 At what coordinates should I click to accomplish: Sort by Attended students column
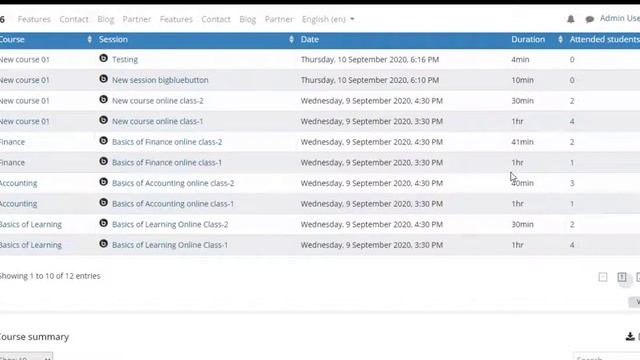pyautogui.click(x=604, y=40)
